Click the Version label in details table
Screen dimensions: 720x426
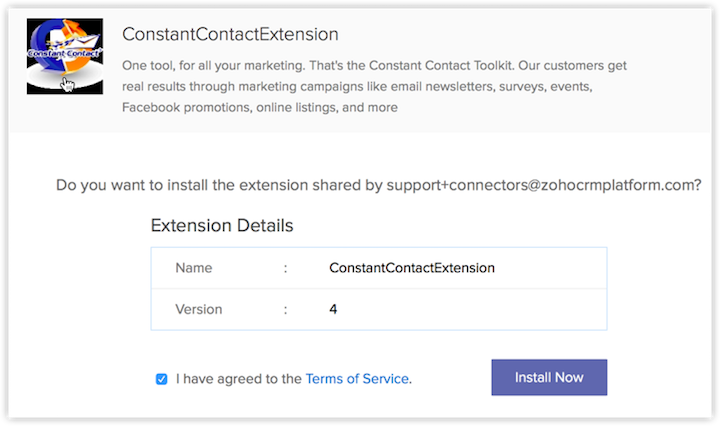pos(199,310)
